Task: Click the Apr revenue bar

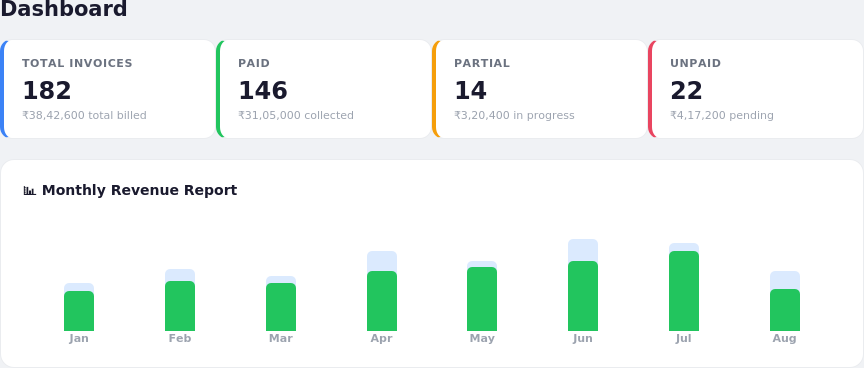Action: 381,291
